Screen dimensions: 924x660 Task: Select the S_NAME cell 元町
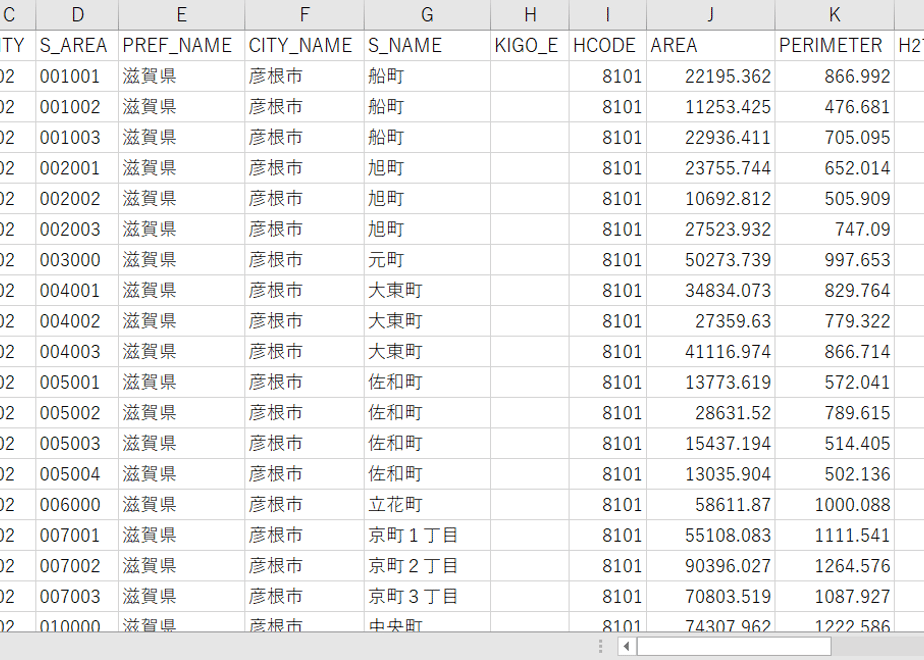(x=427, y=260)
